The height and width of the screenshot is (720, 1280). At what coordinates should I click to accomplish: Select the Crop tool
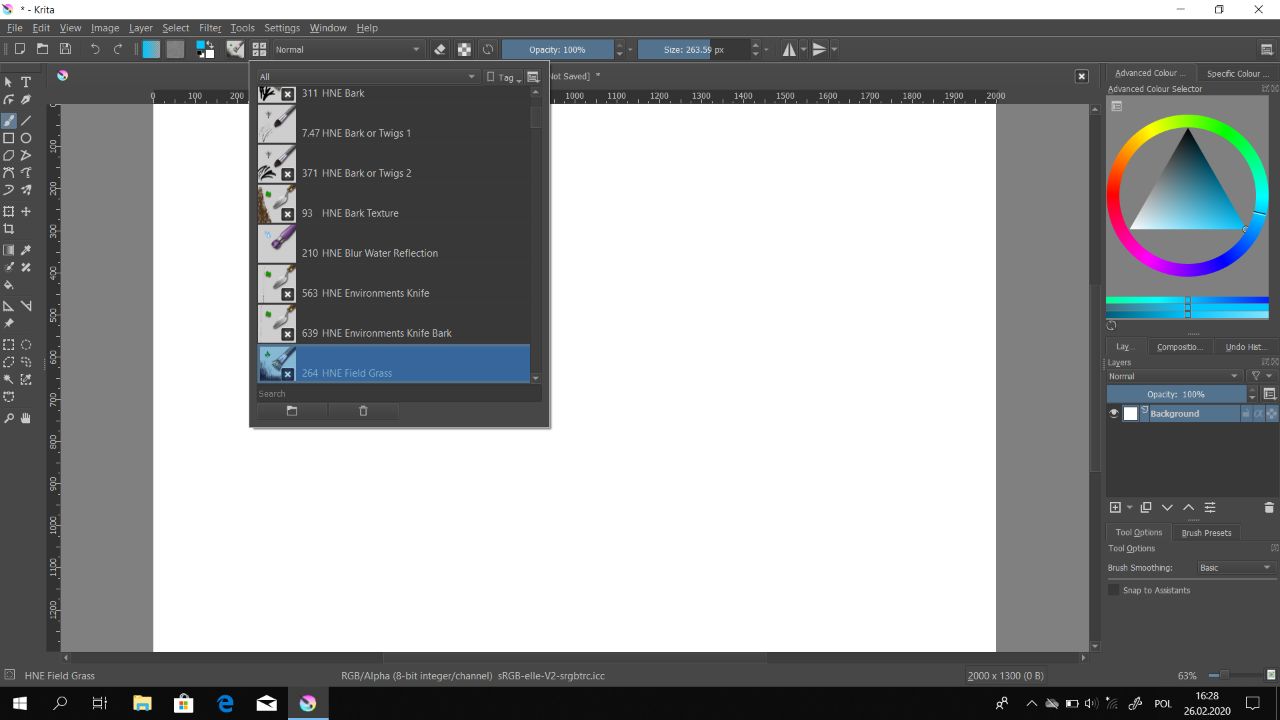point(9,229)
